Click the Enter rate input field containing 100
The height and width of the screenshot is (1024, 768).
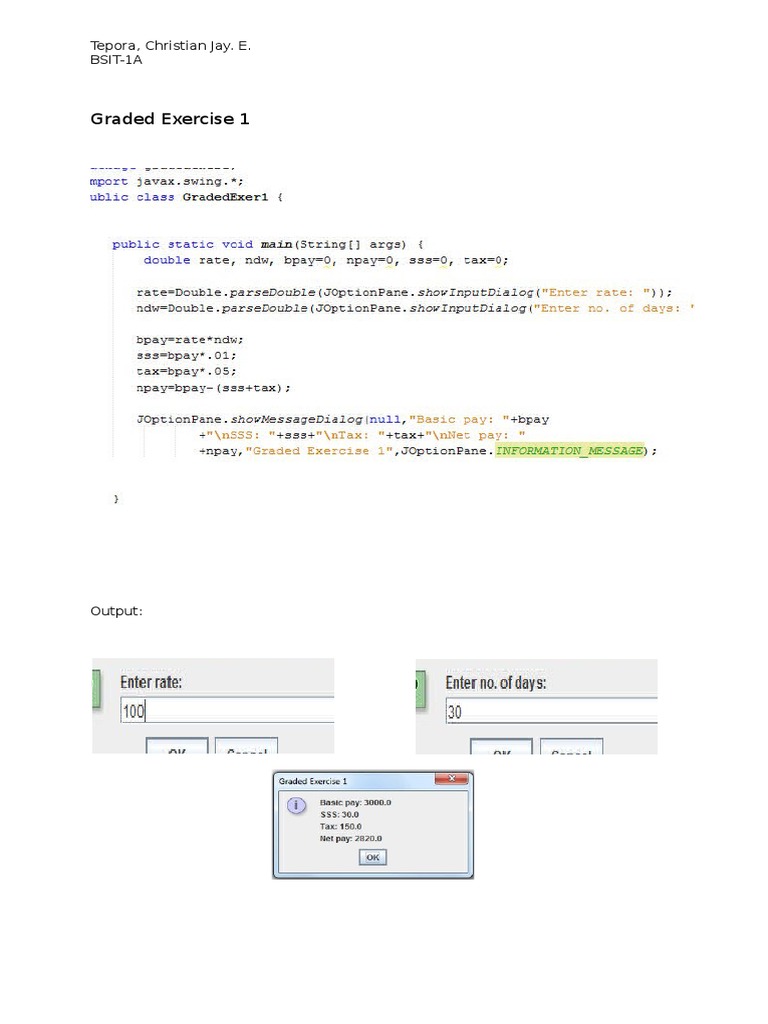pyautogui.click(x=227, y=710)
